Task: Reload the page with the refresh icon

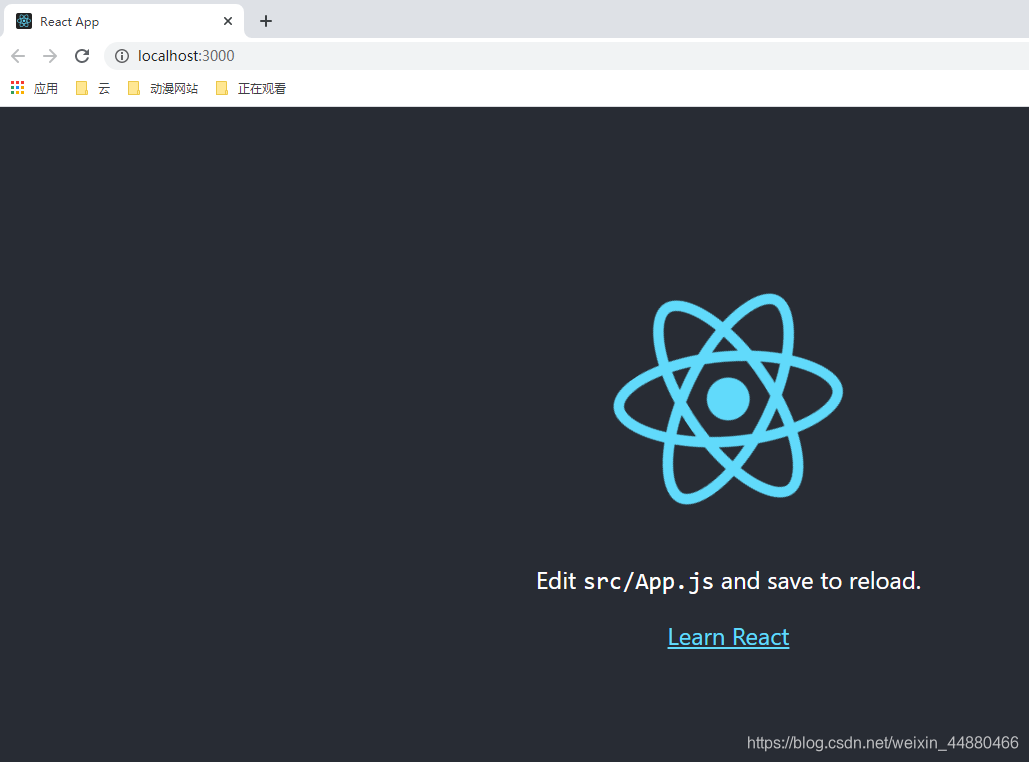Action: coord(82,56)
